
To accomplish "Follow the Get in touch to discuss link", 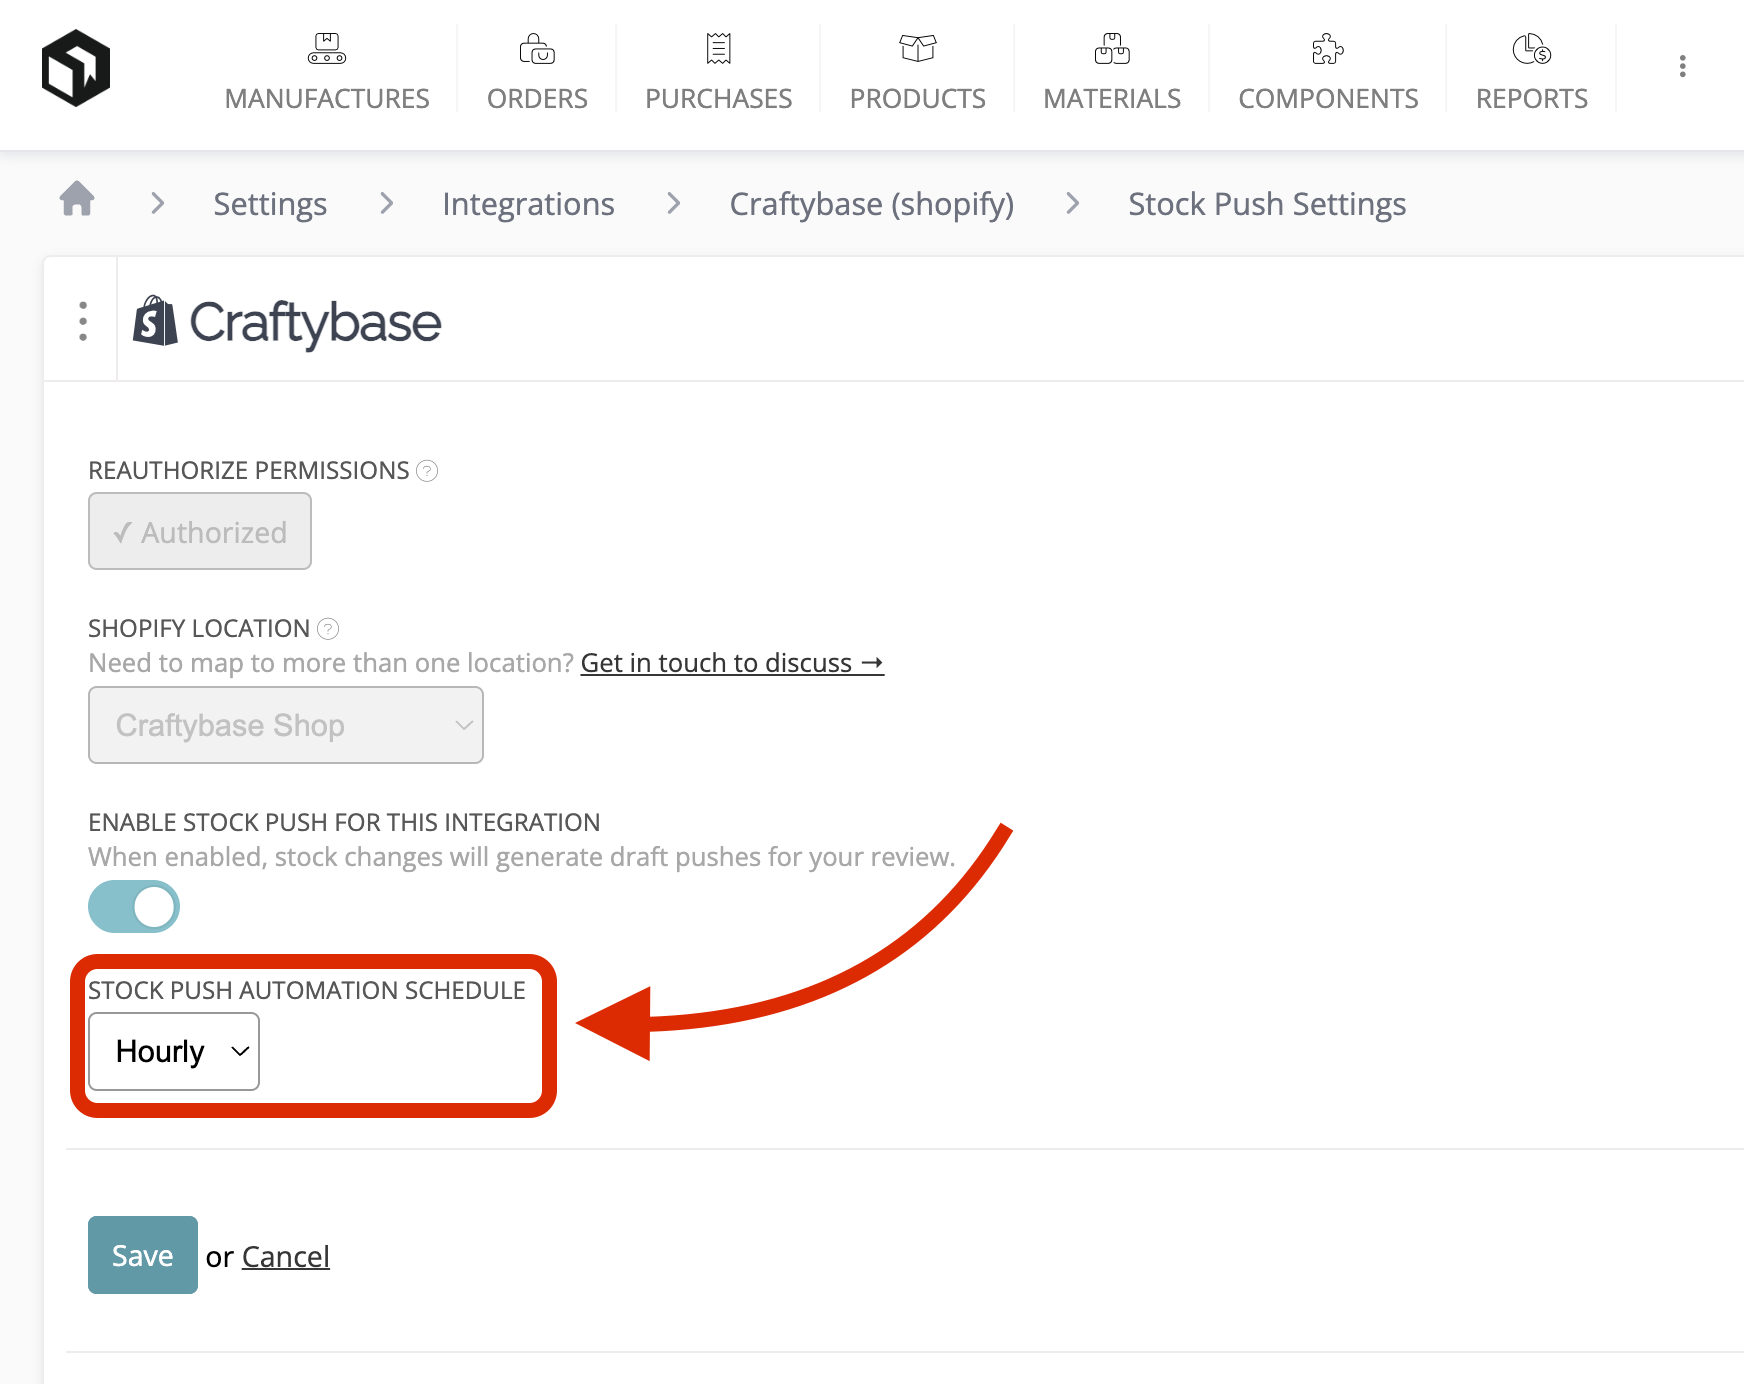I will click(x=732, y=663).
